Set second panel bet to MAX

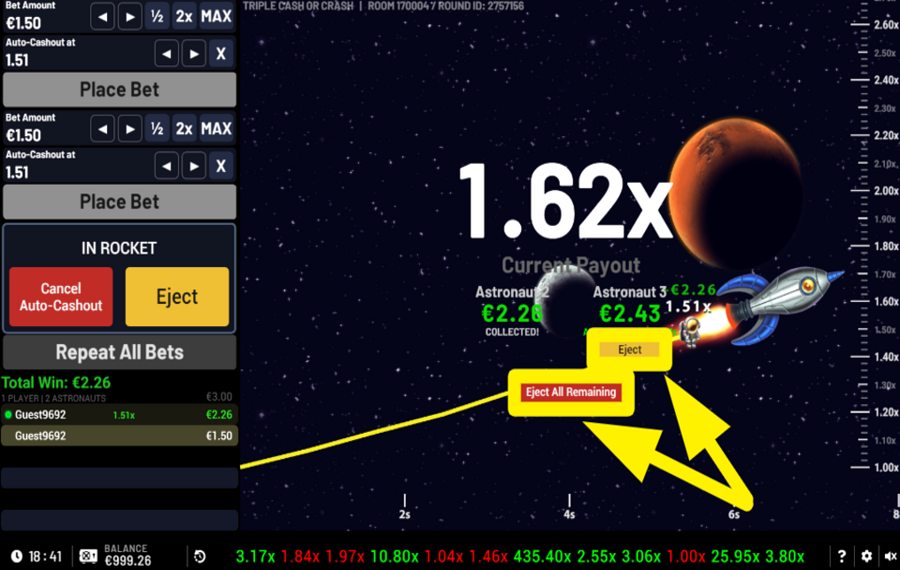click(x=216, y=129)
